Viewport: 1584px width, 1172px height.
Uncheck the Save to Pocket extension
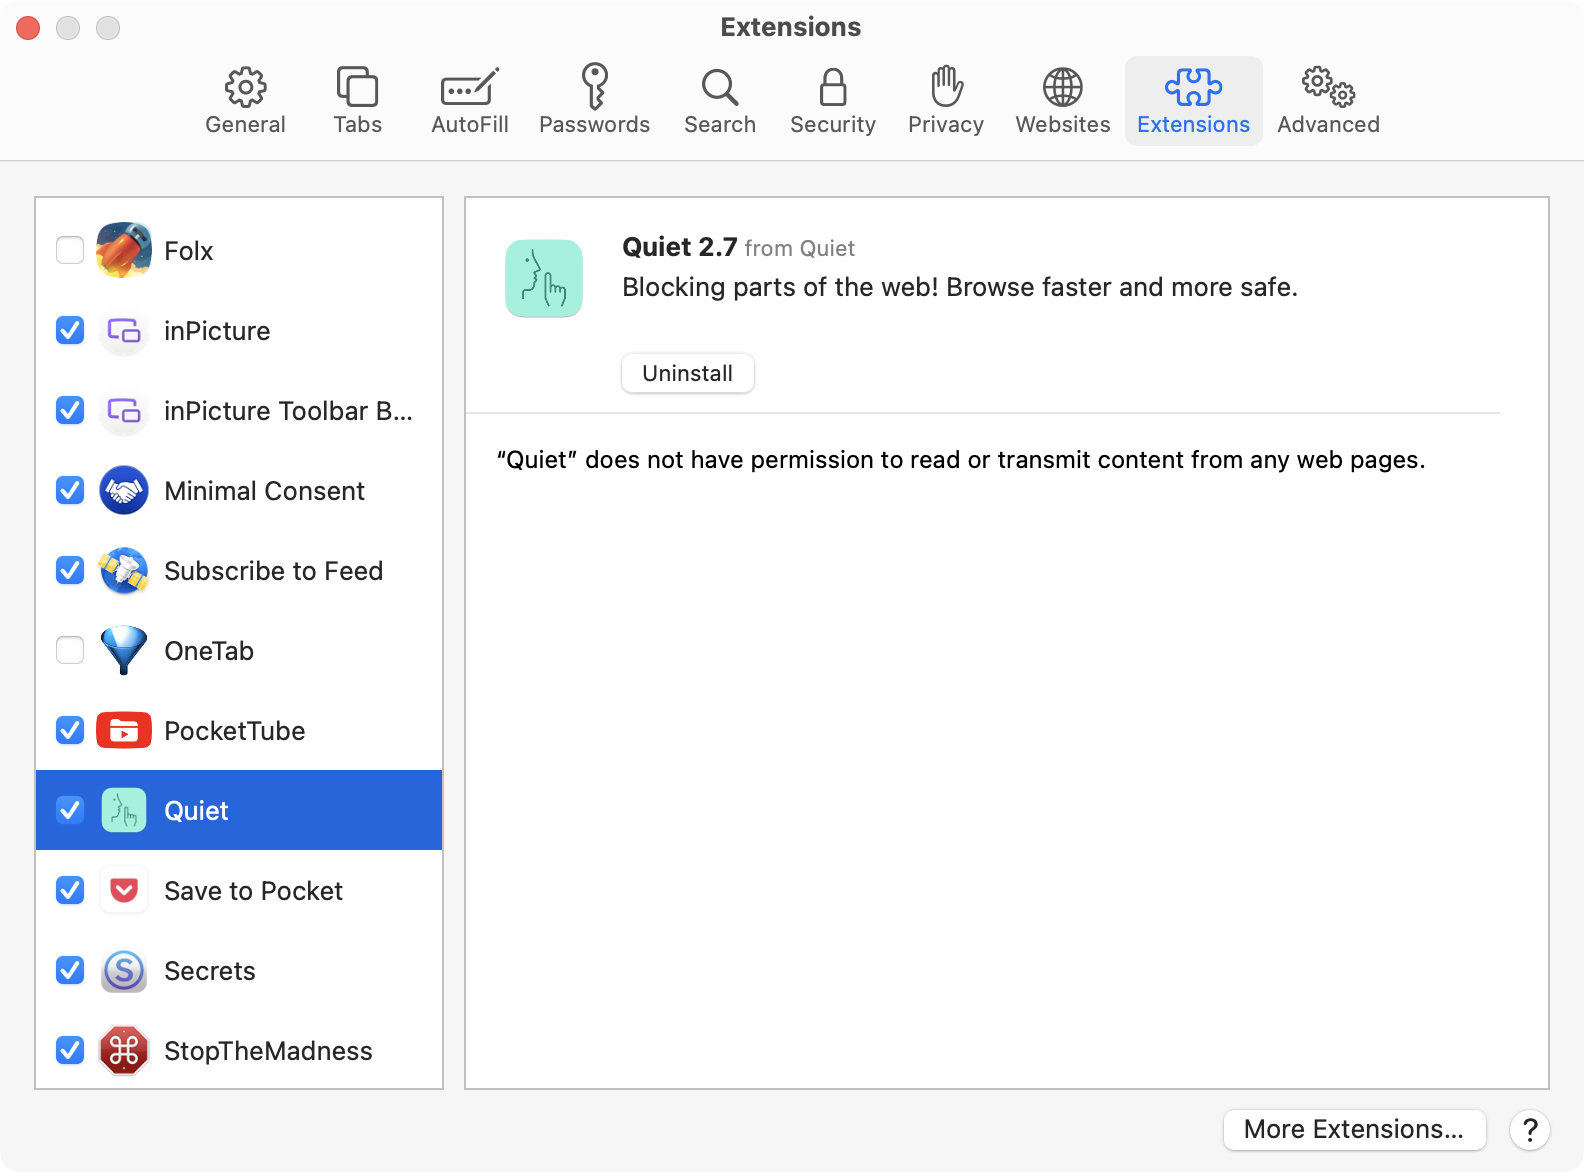[70, 890]
